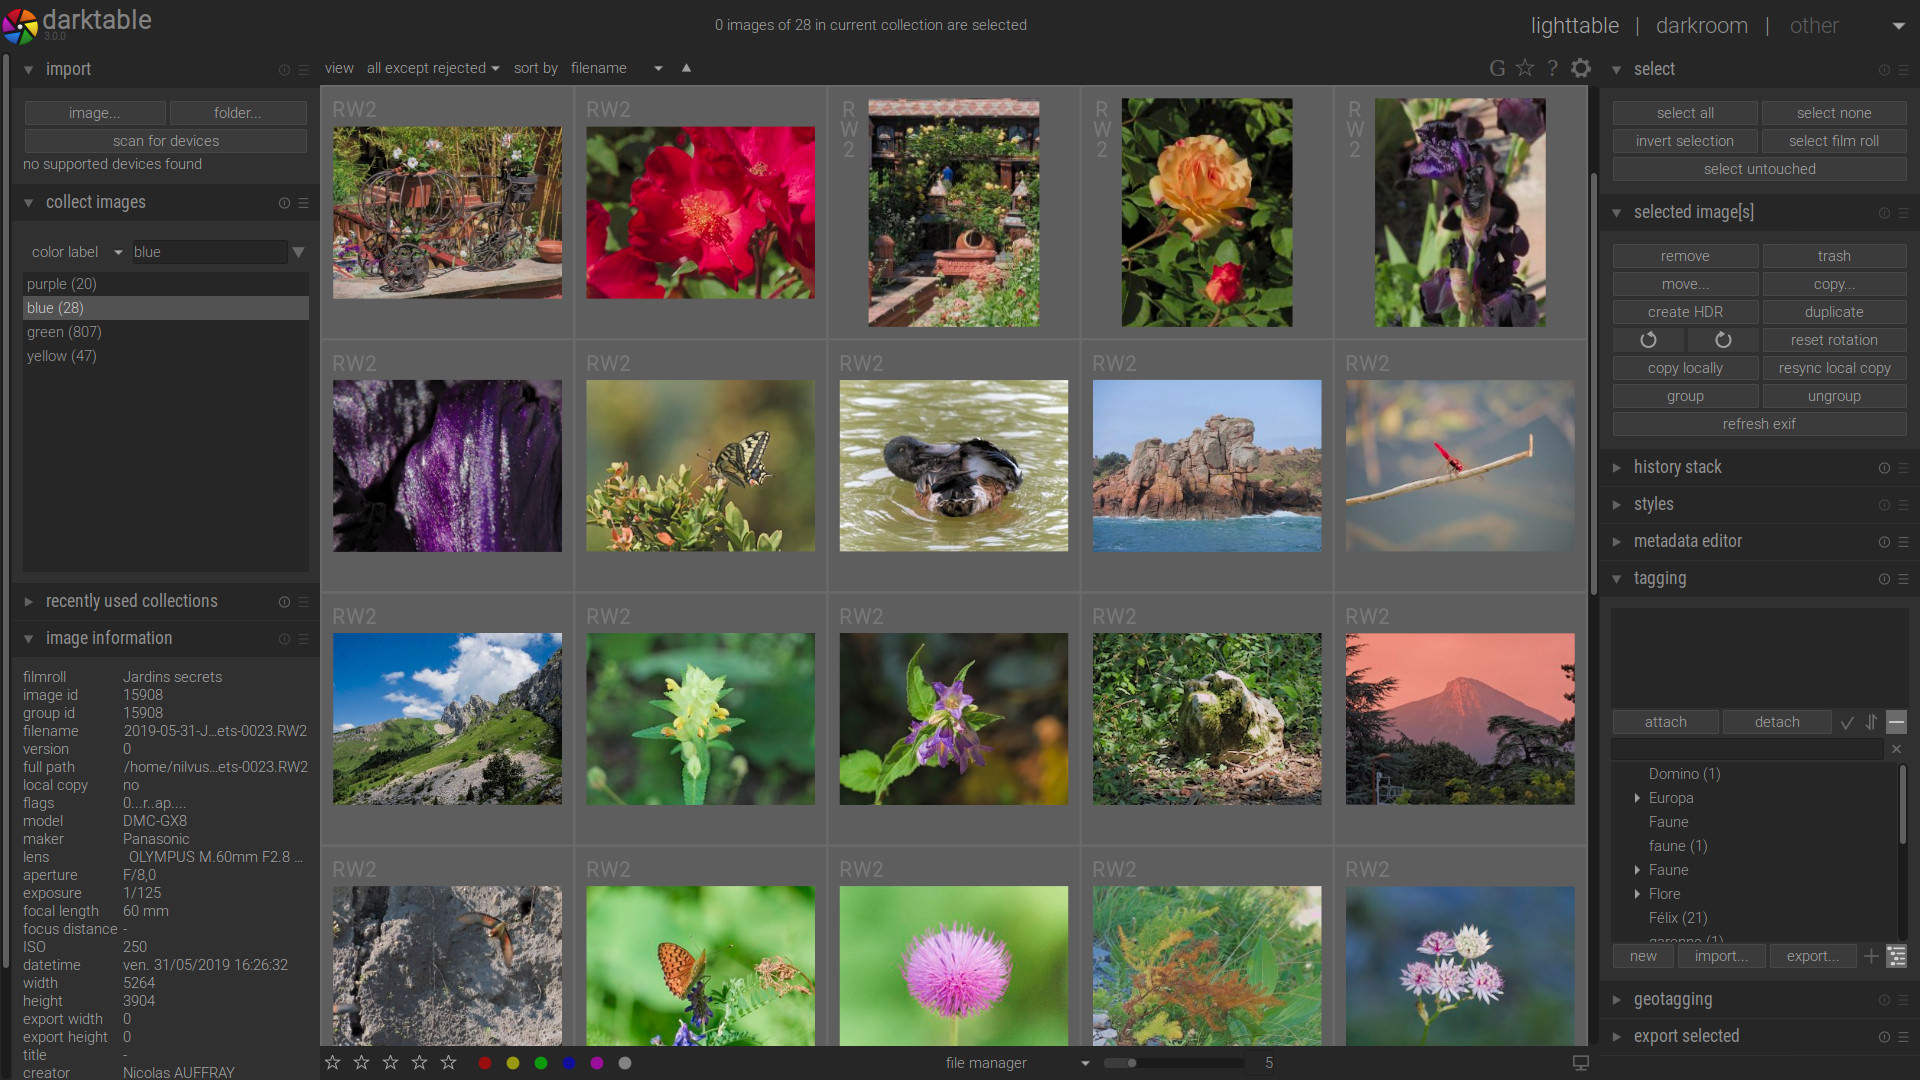Open the tag list settings icon near import button

click(1897, 956)
